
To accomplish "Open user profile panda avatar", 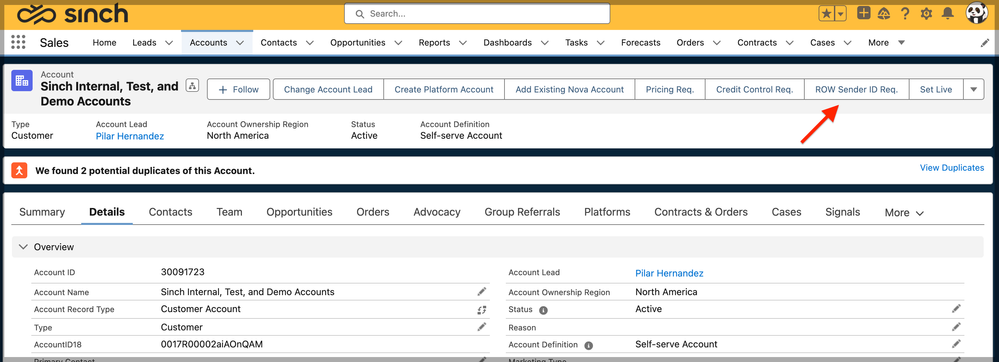I will [x=977, y=13].
